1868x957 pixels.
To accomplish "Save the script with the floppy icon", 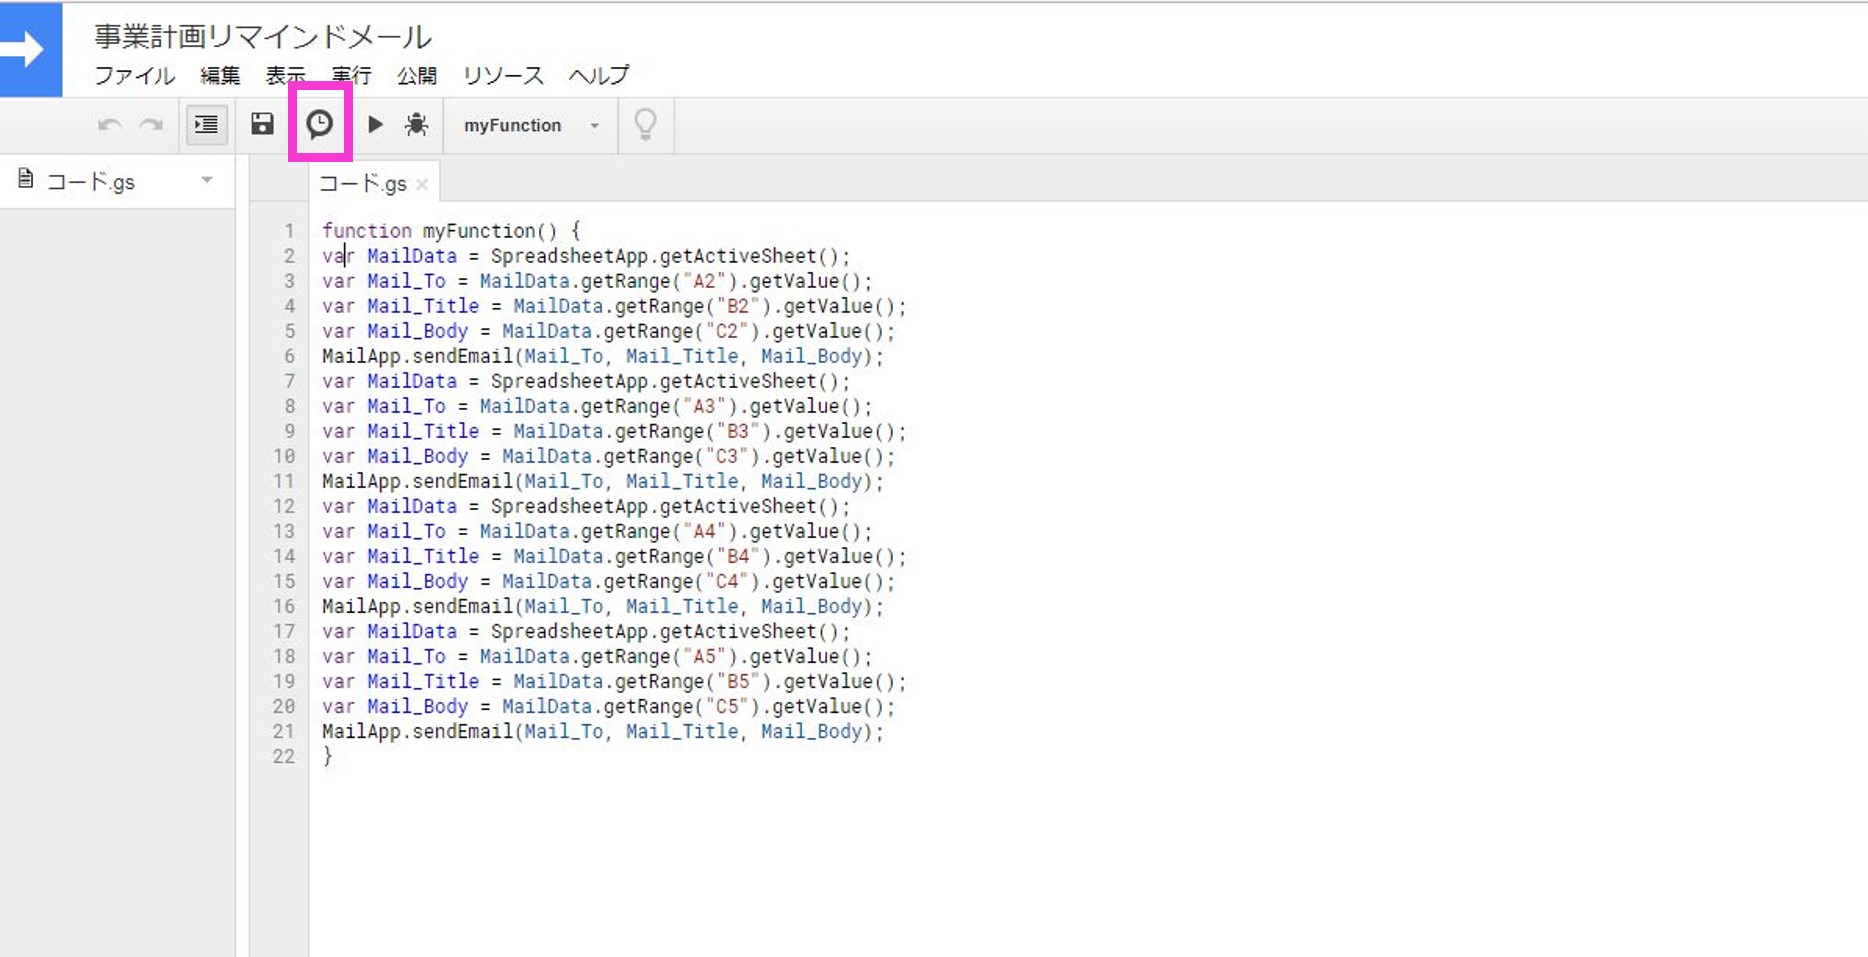I will 262,124.
